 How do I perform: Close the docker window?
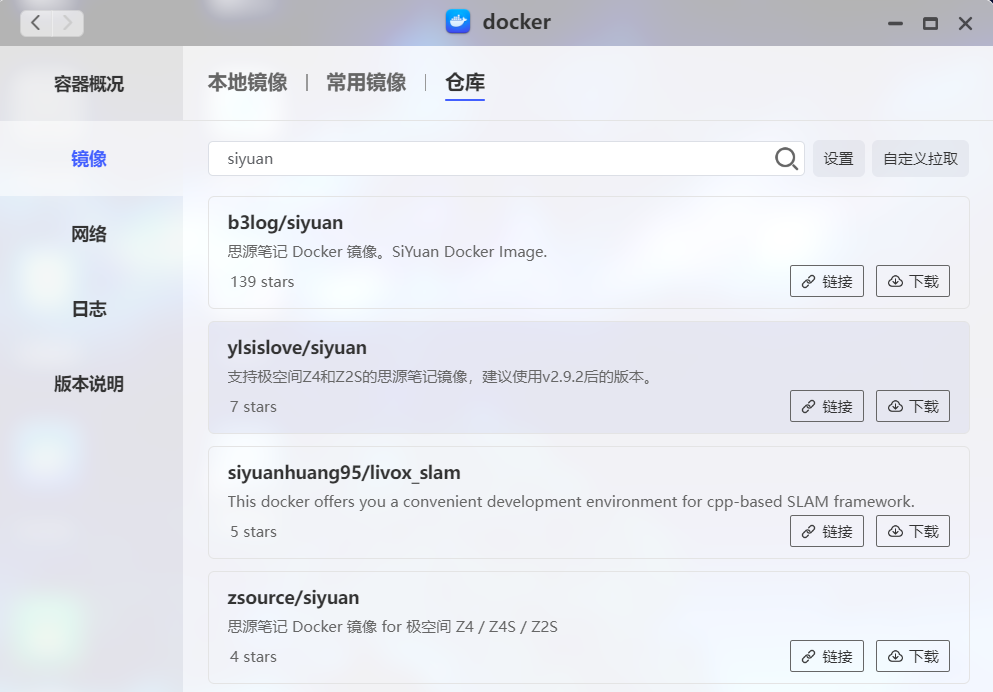pyautogui.click(x=965, y=24)
